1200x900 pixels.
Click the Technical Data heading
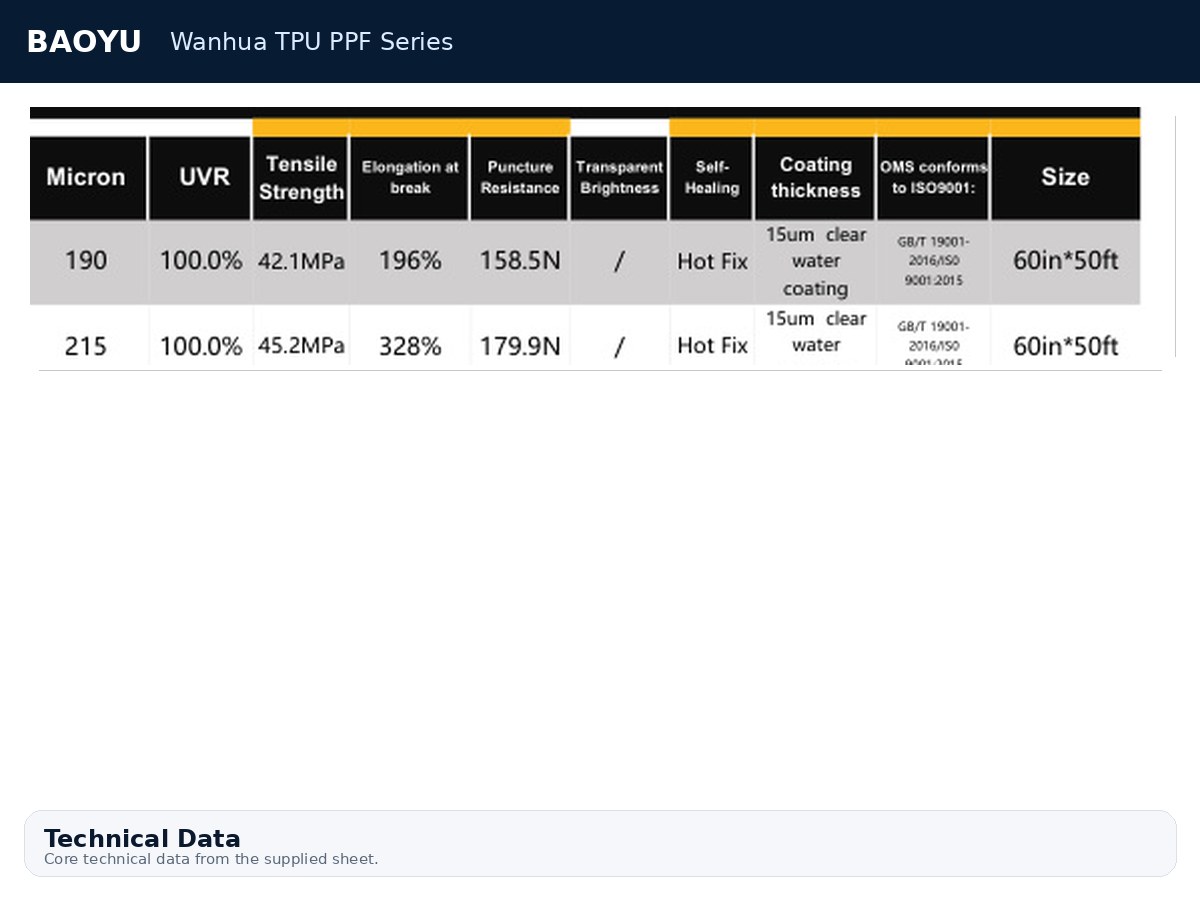tap(142, 838)
